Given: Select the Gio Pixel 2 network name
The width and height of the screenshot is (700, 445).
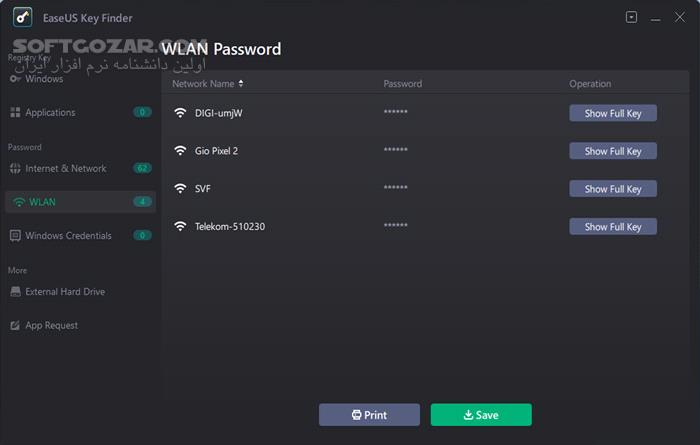Looking at the screenshot, I should pos(217,151).
